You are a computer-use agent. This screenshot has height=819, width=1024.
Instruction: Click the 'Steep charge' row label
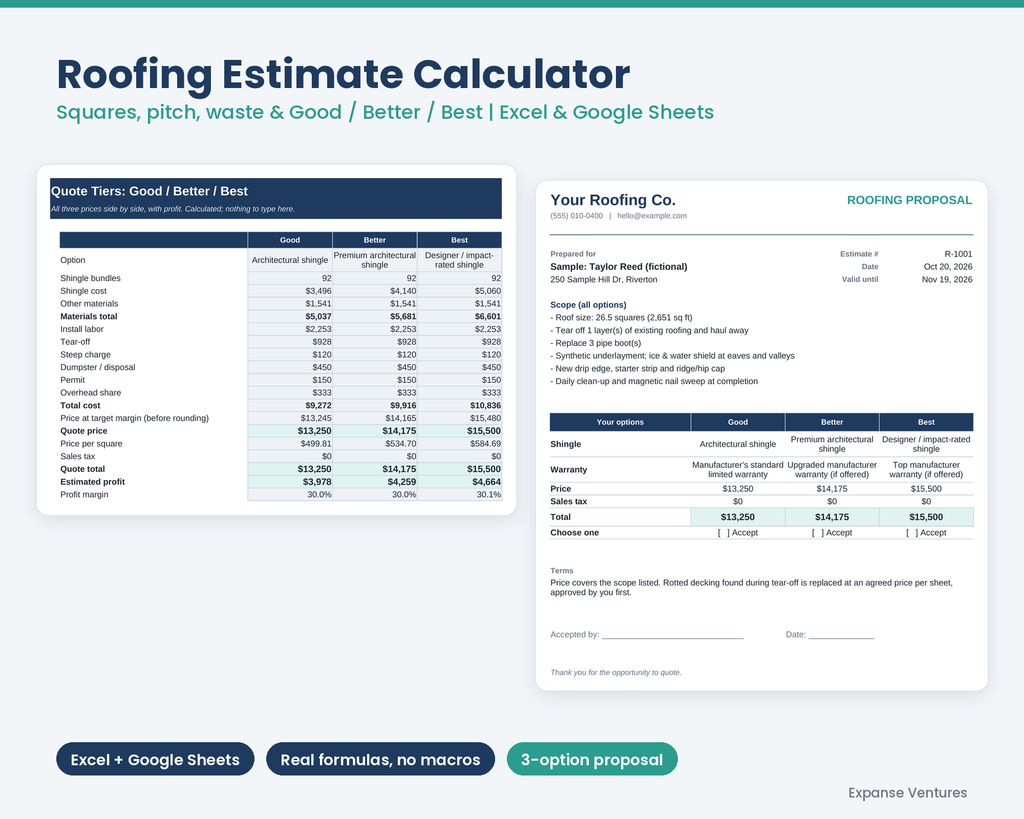pos(86,355)
